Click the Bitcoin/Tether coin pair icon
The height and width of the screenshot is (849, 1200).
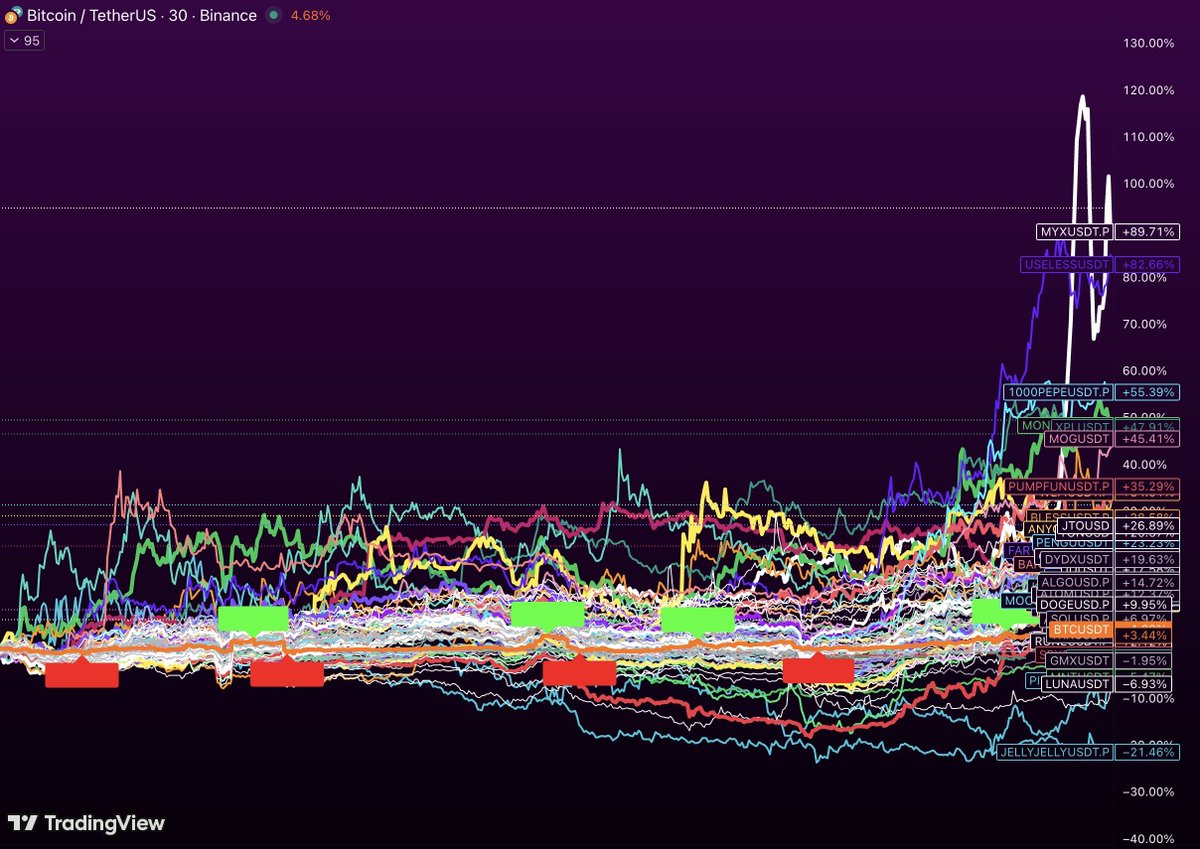click(x=14, y=16)
